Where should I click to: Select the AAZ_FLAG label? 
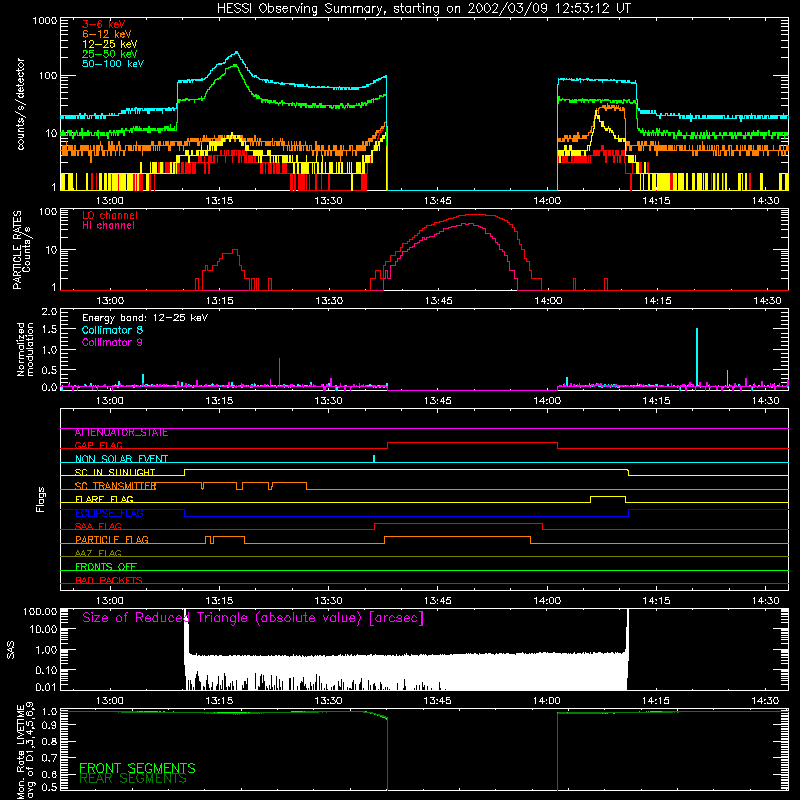click(98, 554)
